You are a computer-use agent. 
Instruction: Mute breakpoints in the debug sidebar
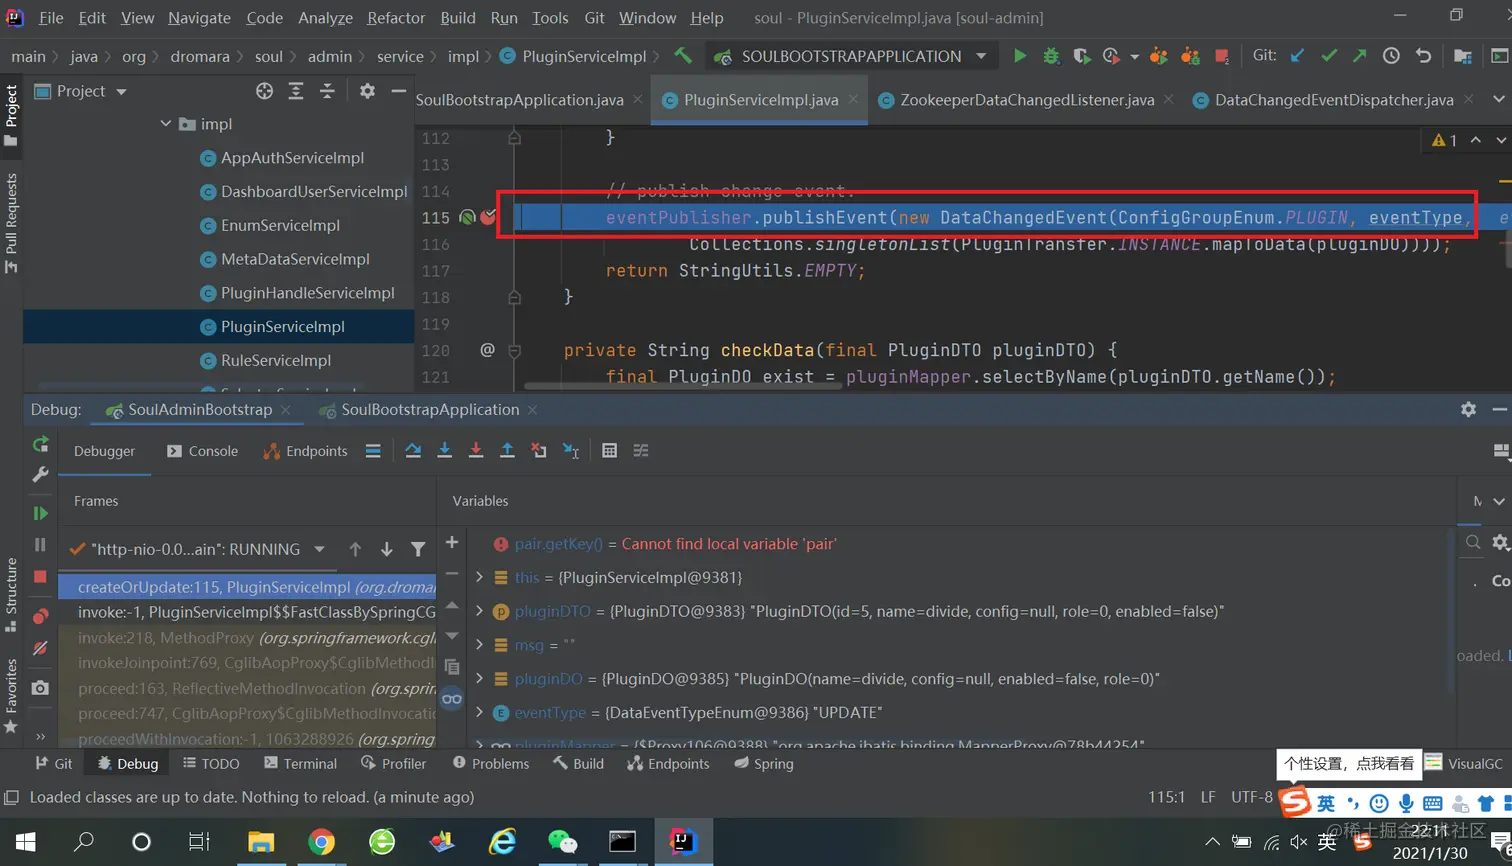pyautogui.click(x=40, y=648)
